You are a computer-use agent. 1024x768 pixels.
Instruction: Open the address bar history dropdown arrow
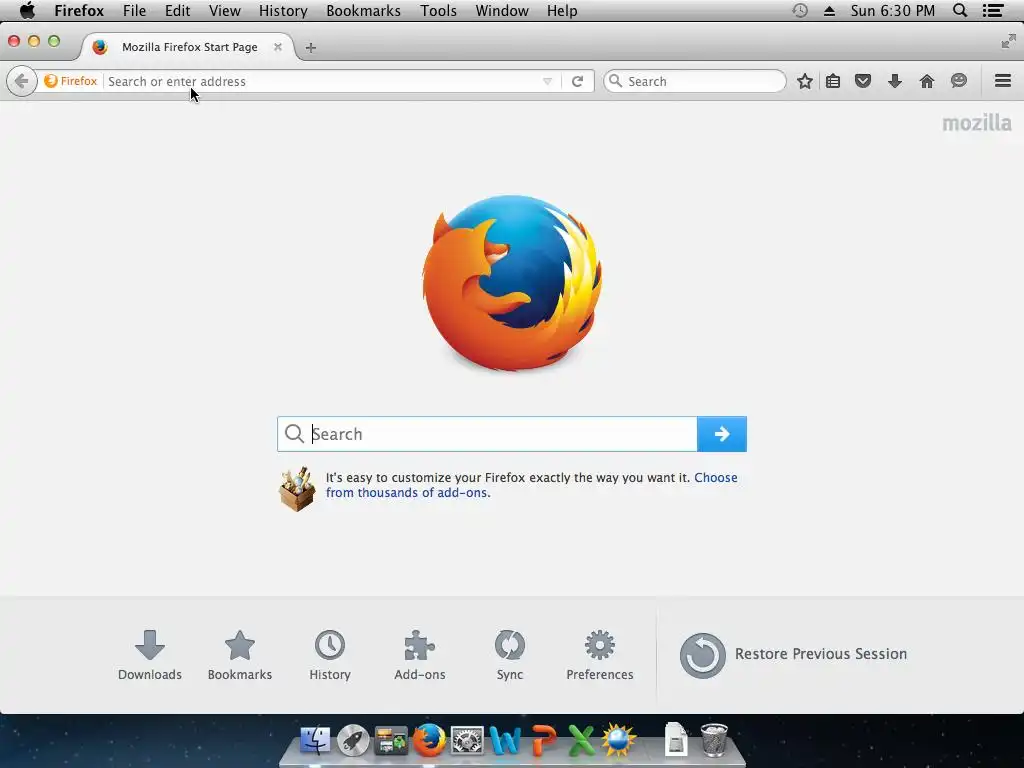(547, 82)
